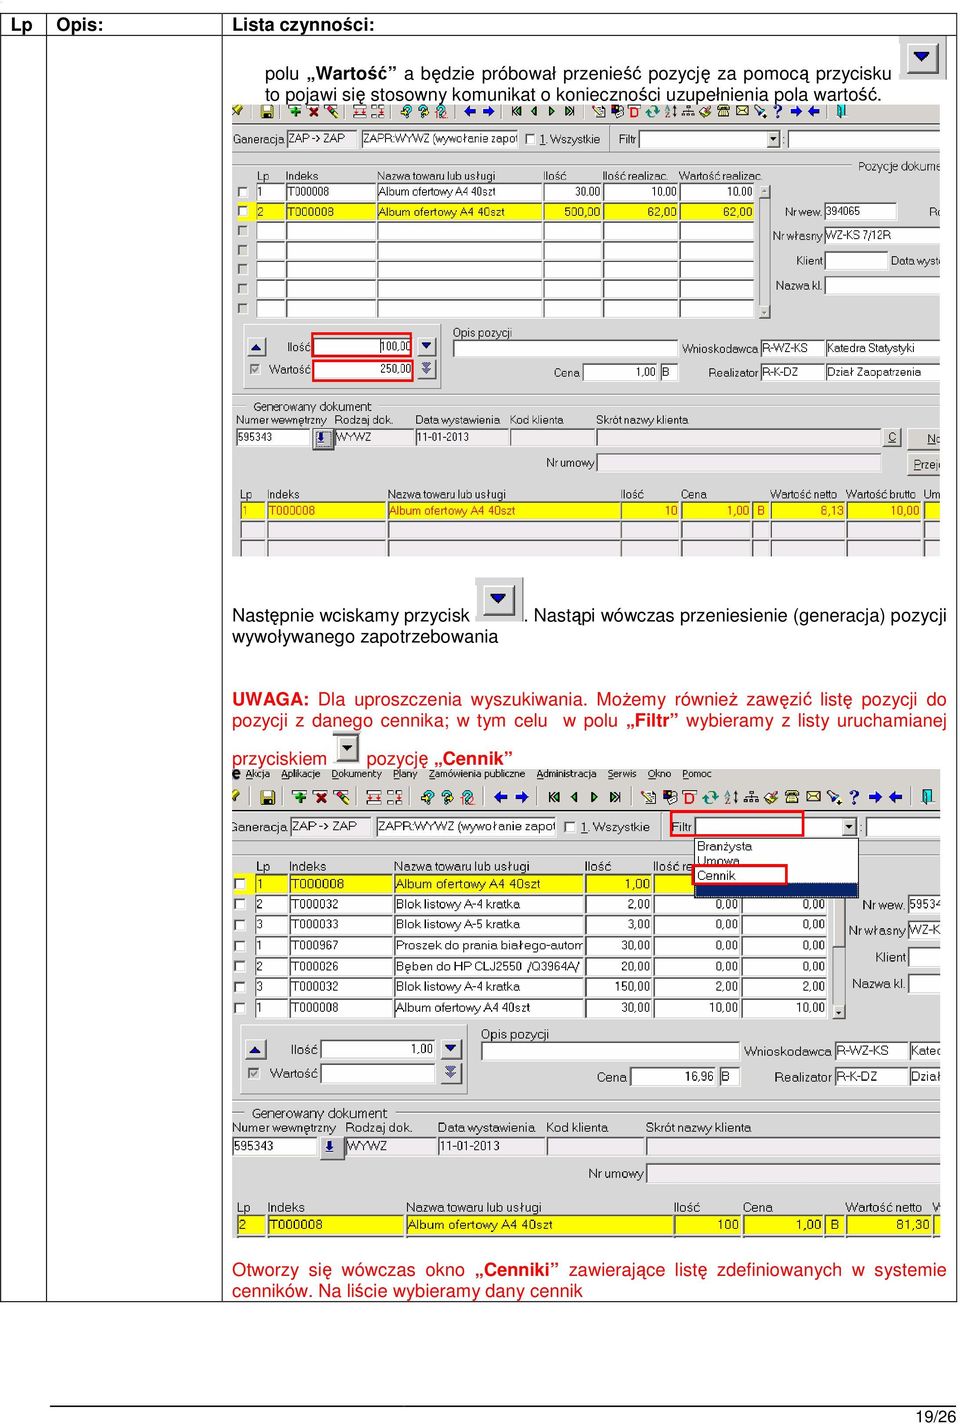Click the Cena field showing 16,96
Viewport: 960px width, 1424px height.
pos(674,1077)
